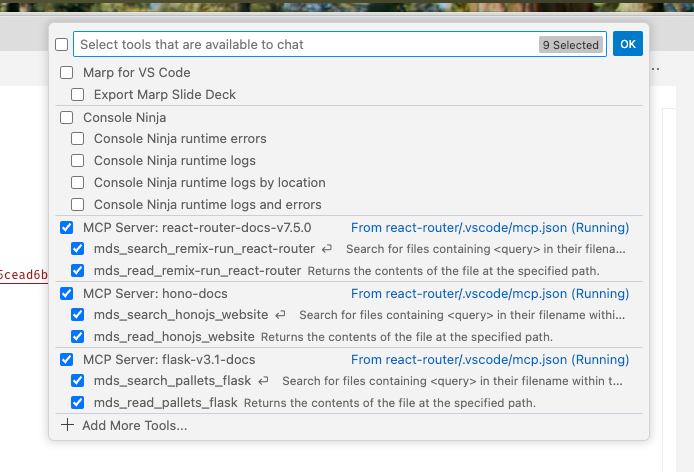Open react-router mcp.json link for hono-docs
Viewport: 694px width, 472px height.
coord(490,293)
